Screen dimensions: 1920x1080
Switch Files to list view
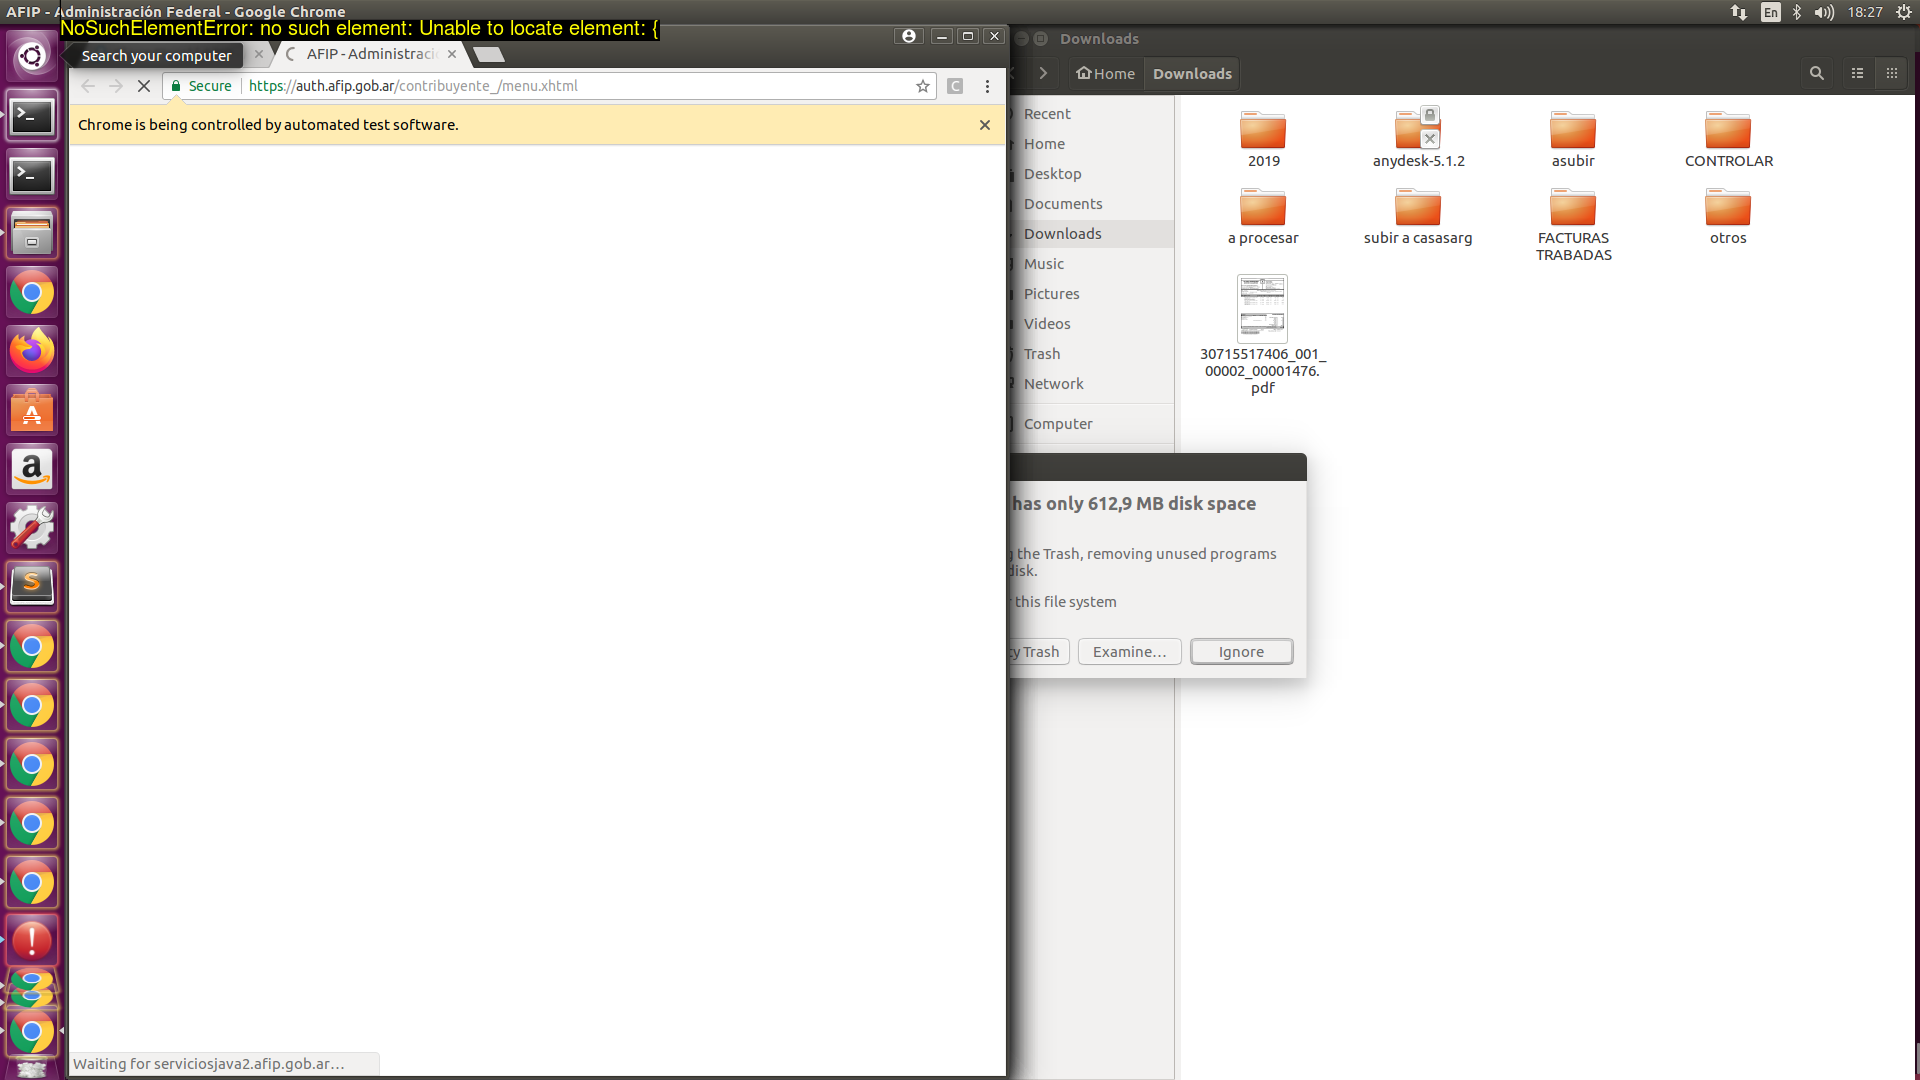click(x=1857, y=73)
